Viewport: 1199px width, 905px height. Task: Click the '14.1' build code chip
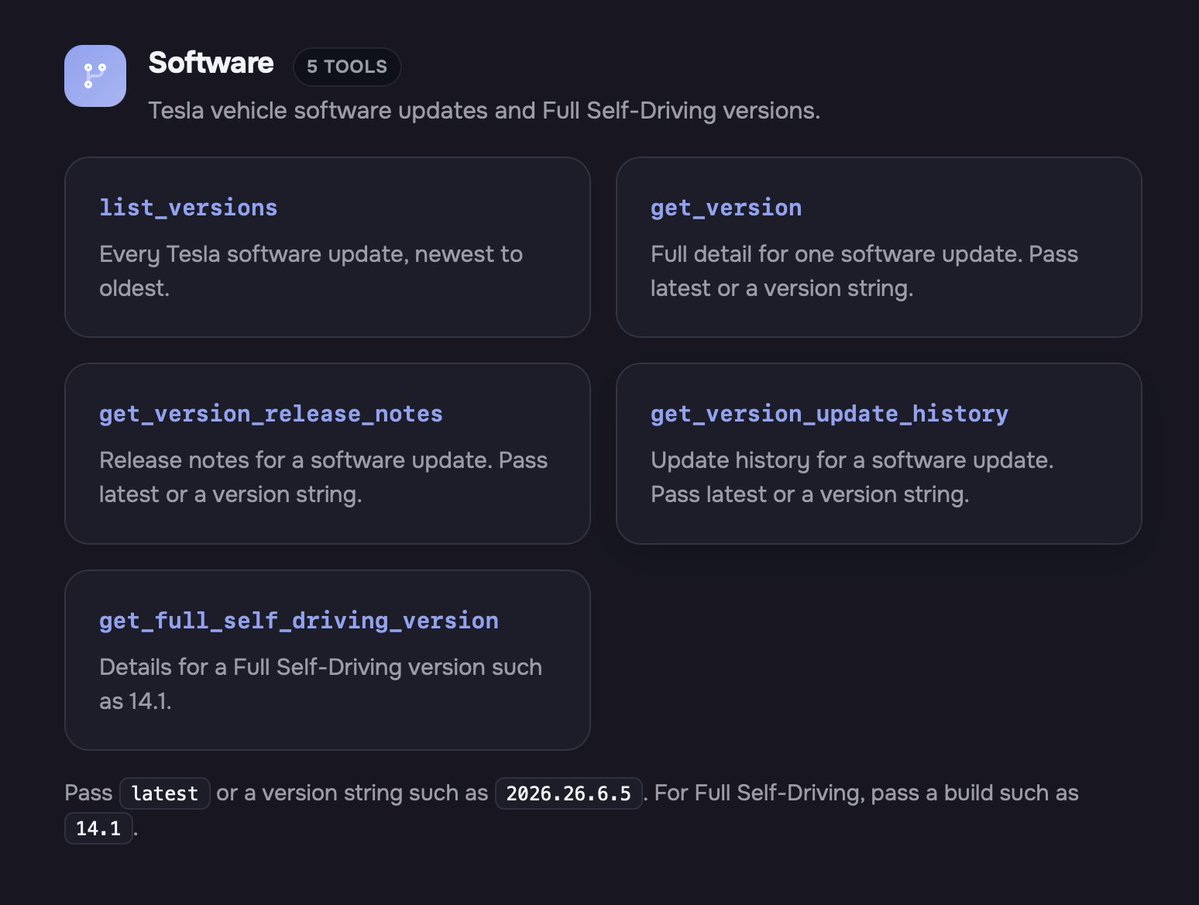click(x=99, y=828)
